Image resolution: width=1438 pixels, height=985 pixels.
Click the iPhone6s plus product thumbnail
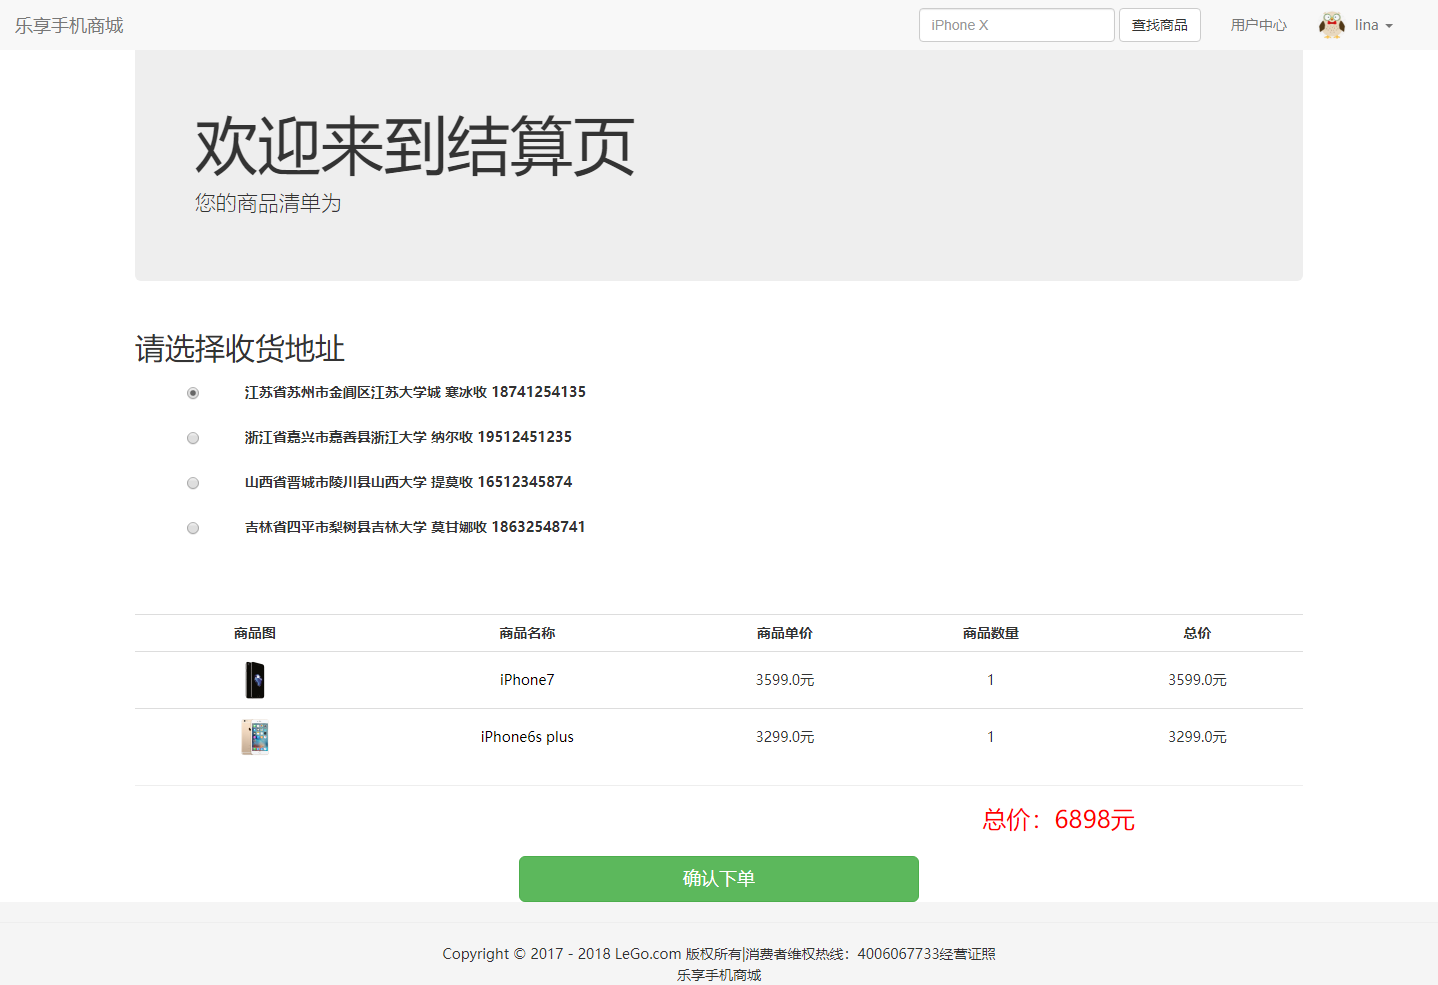click(x=255, y=737)
